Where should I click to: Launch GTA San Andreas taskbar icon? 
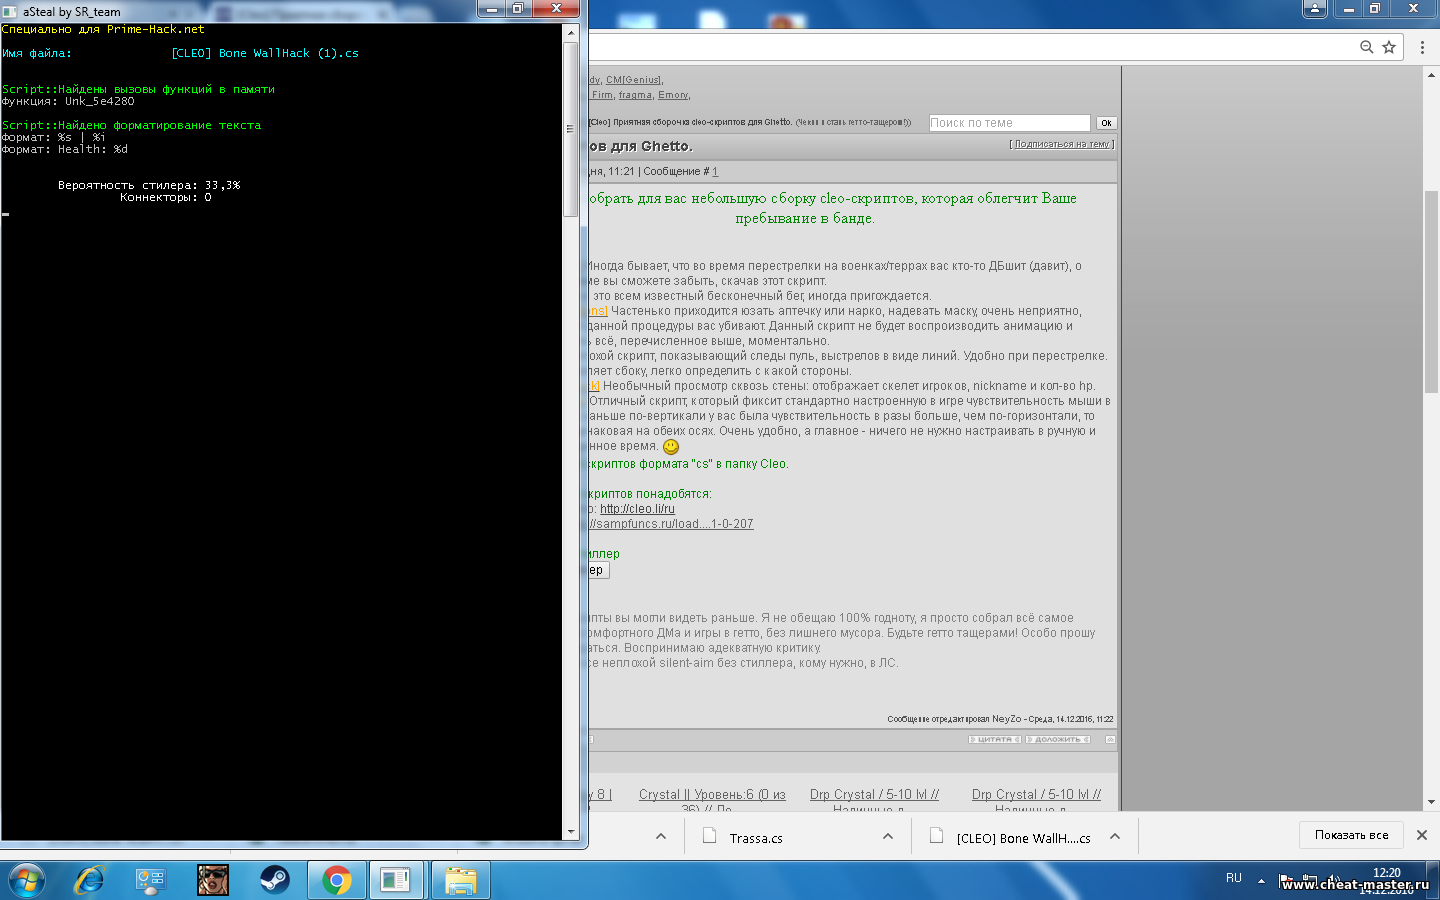click(x=212, y=880)
